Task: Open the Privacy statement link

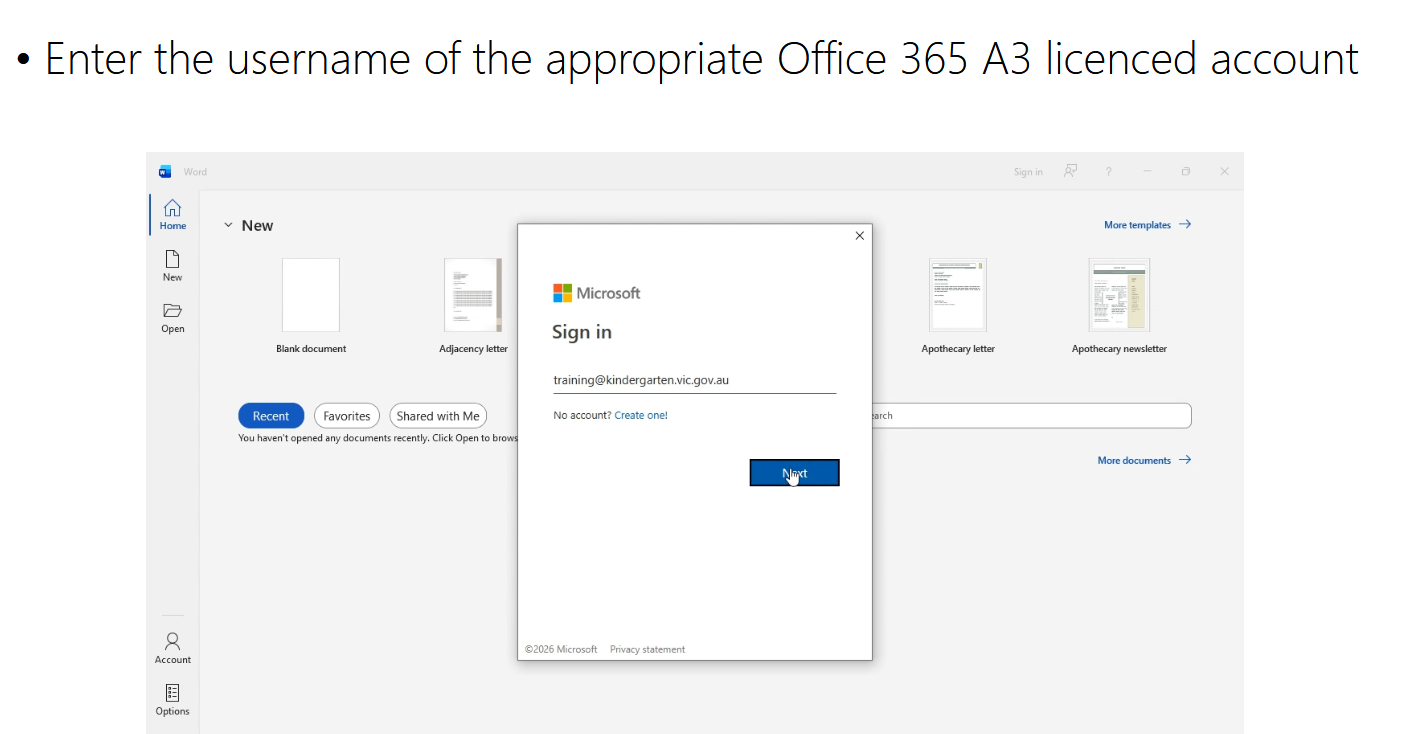Action: (x=647, y=649)
